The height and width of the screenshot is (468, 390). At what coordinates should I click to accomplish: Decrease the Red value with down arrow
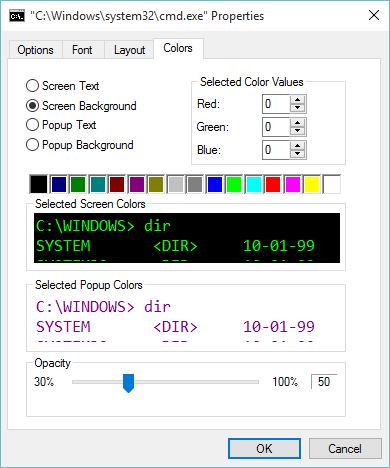click(297, 108)
